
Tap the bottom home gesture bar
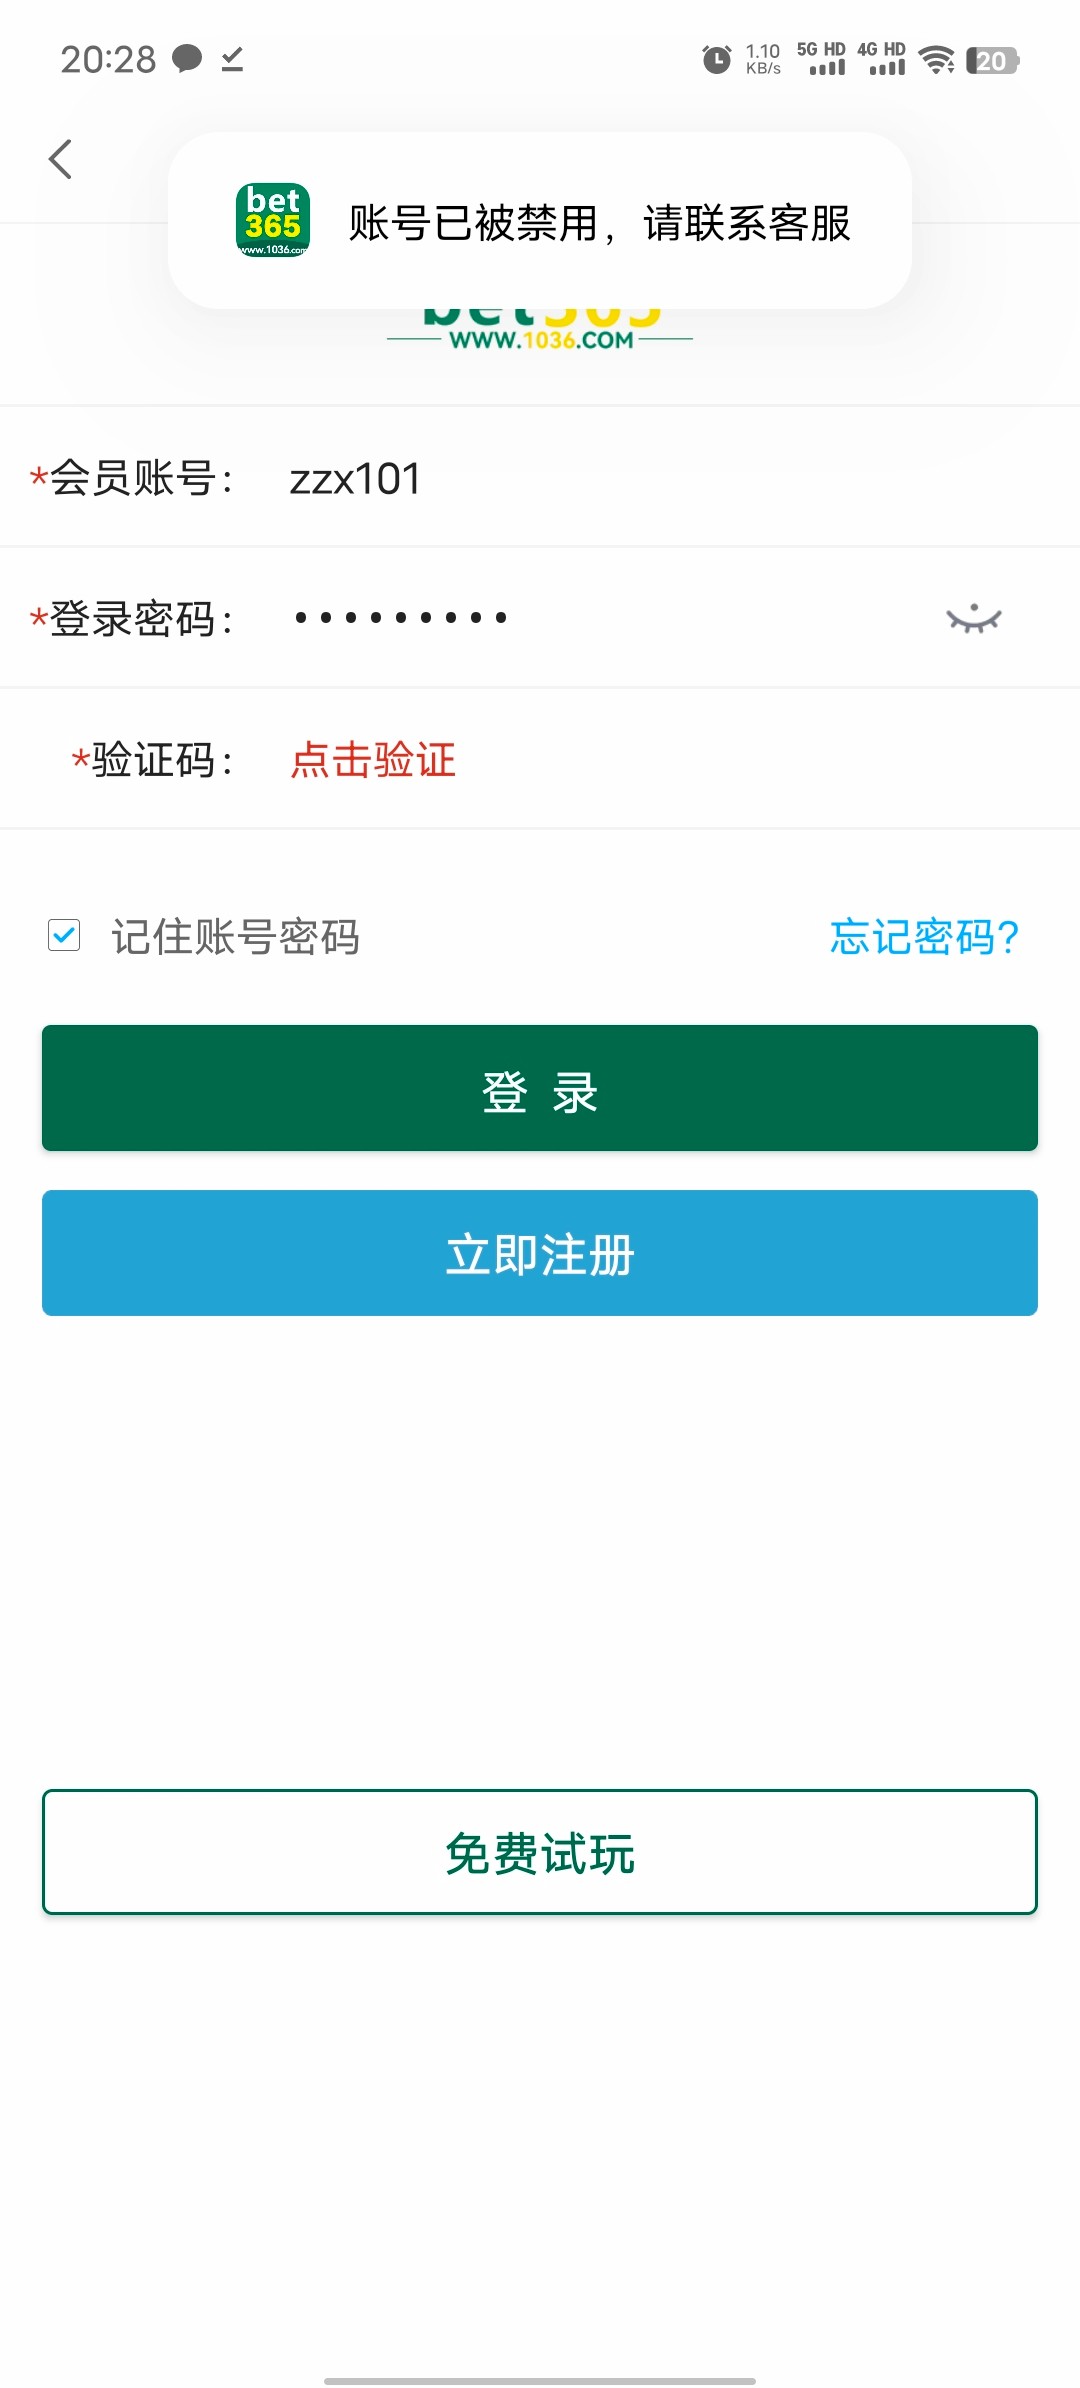(x=540, y=2380)
